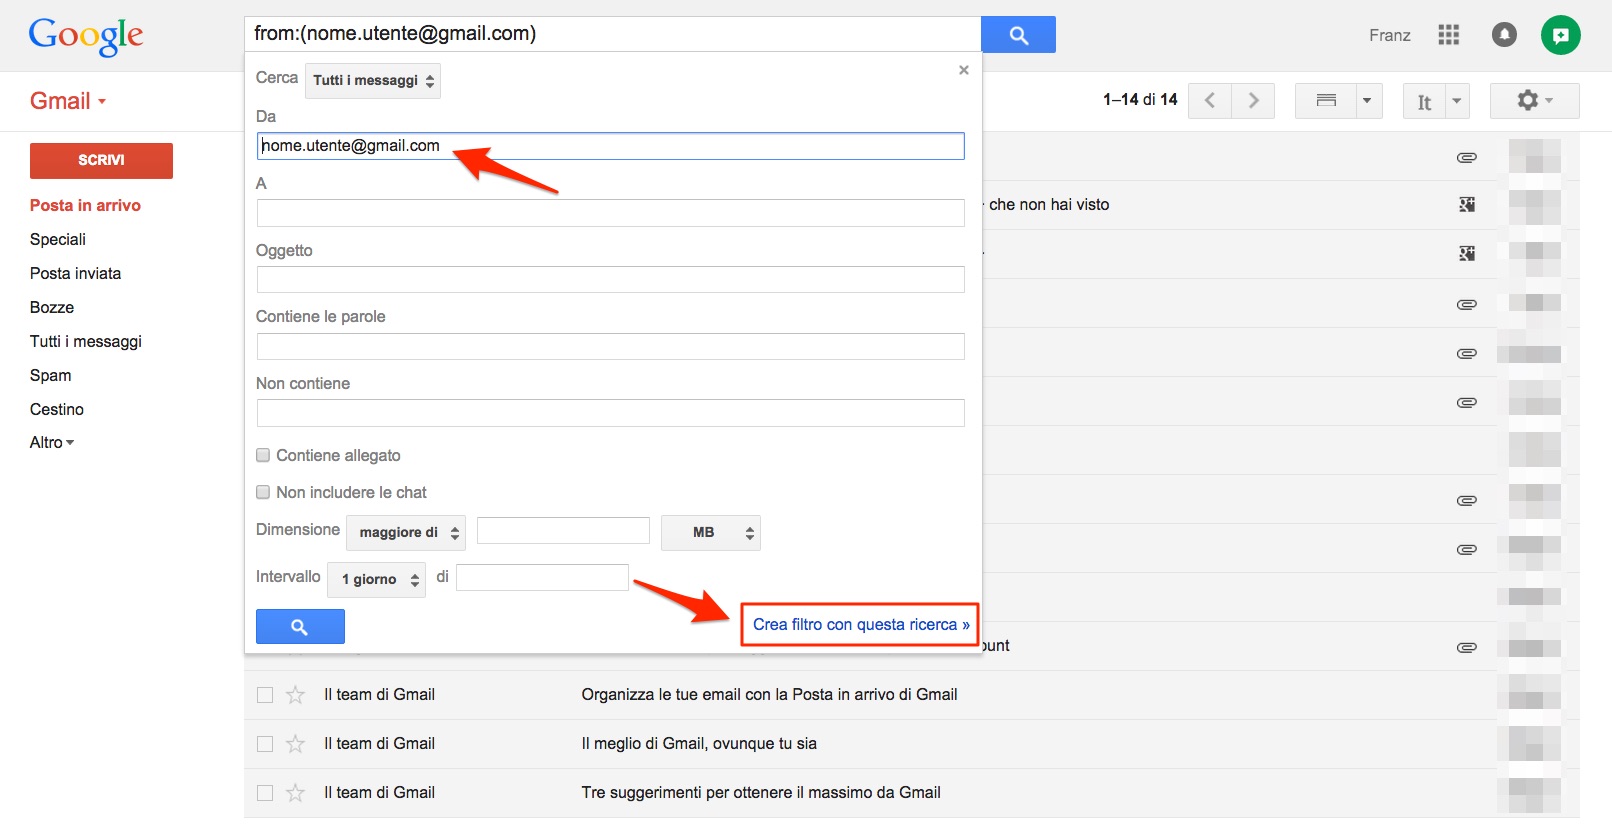Open 'Organizza le tue email con la Posta in arrivo' message
This screenshot has height=830, width=1612.
pos(769,695)
